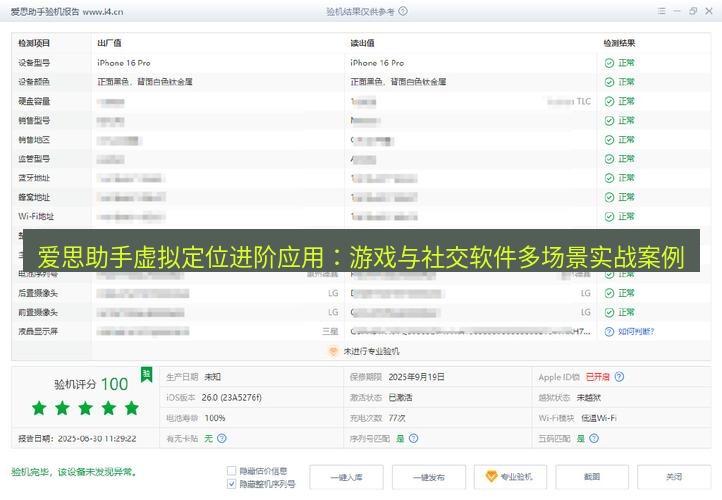Select iPhone 16 Pro in 出厂值 column
Viewport: 722px width, 500px height.
(x=123, y=63)
